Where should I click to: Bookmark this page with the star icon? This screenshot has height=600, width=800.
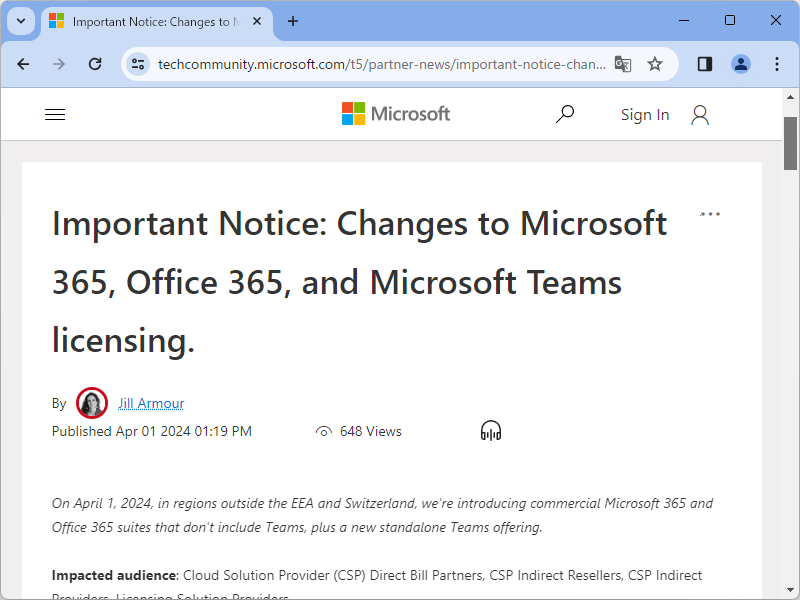pos(655,64)
